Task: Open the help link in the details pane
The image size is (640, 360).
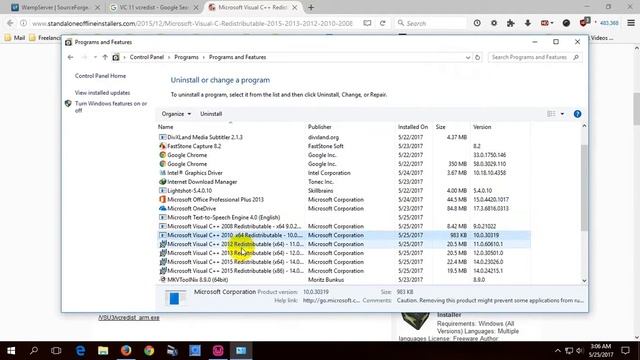Action: pos(331,300)
